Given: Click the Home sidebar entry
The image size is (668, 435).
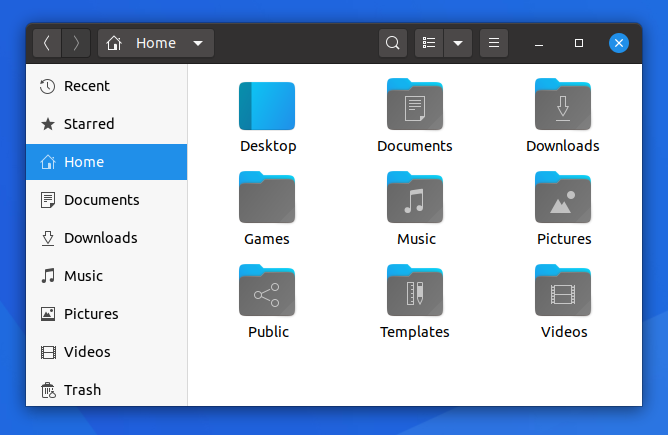Looking at the screenshot, I should click(x=84, y=162).
